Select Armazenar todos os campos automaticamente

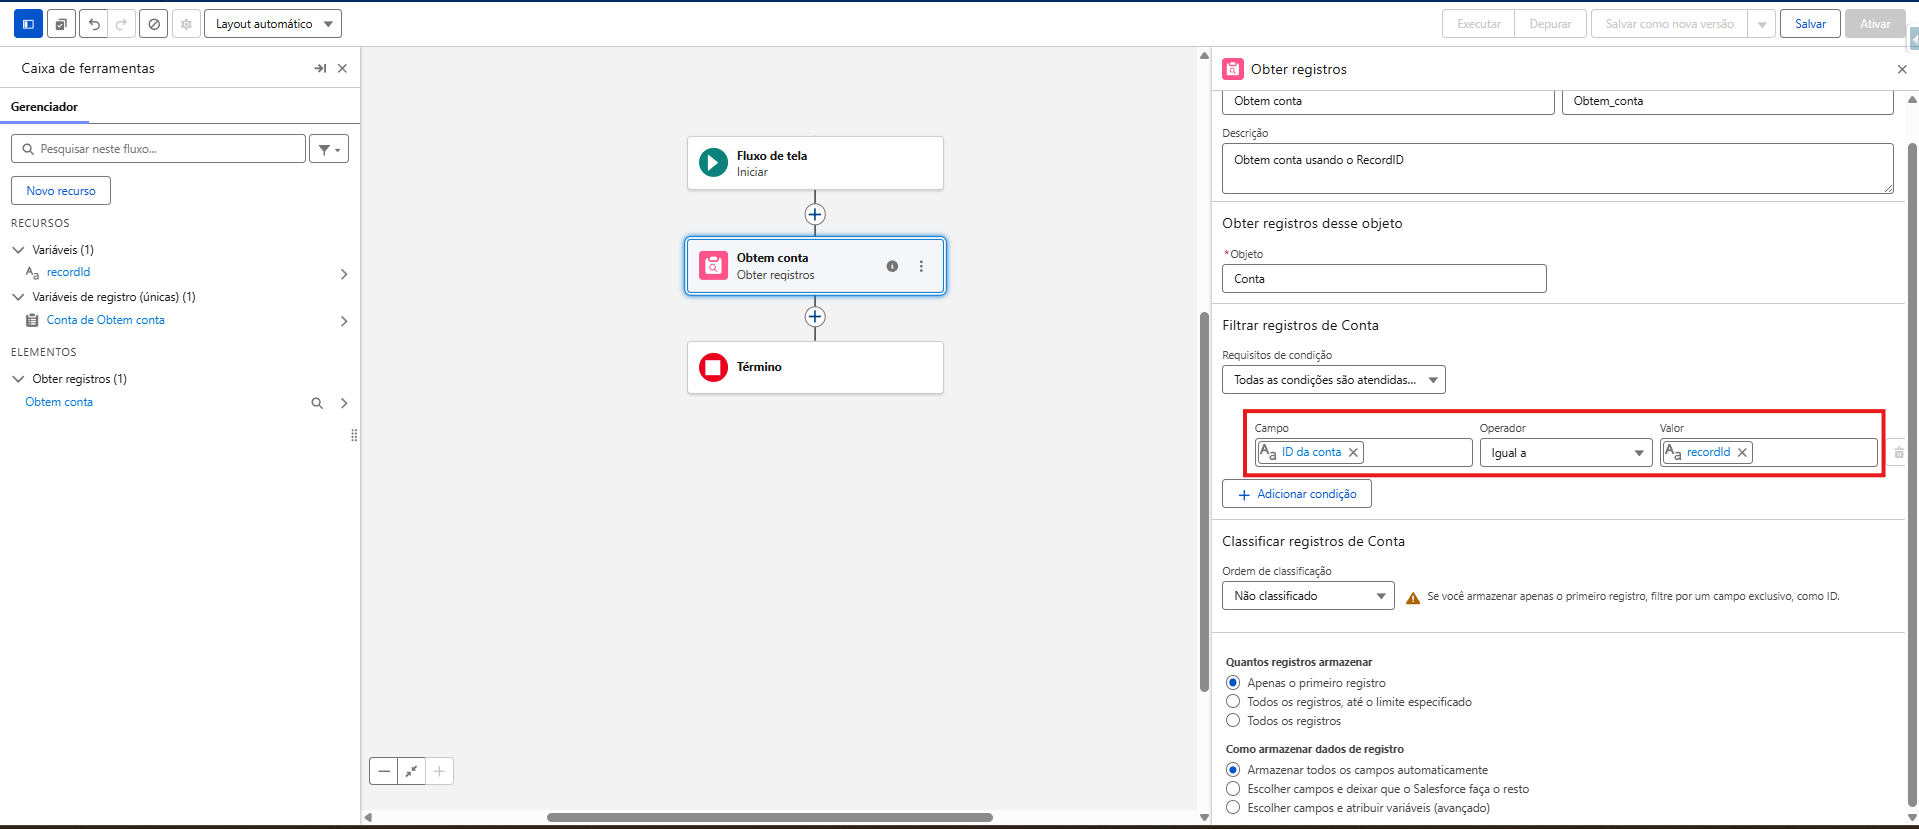1233,770
